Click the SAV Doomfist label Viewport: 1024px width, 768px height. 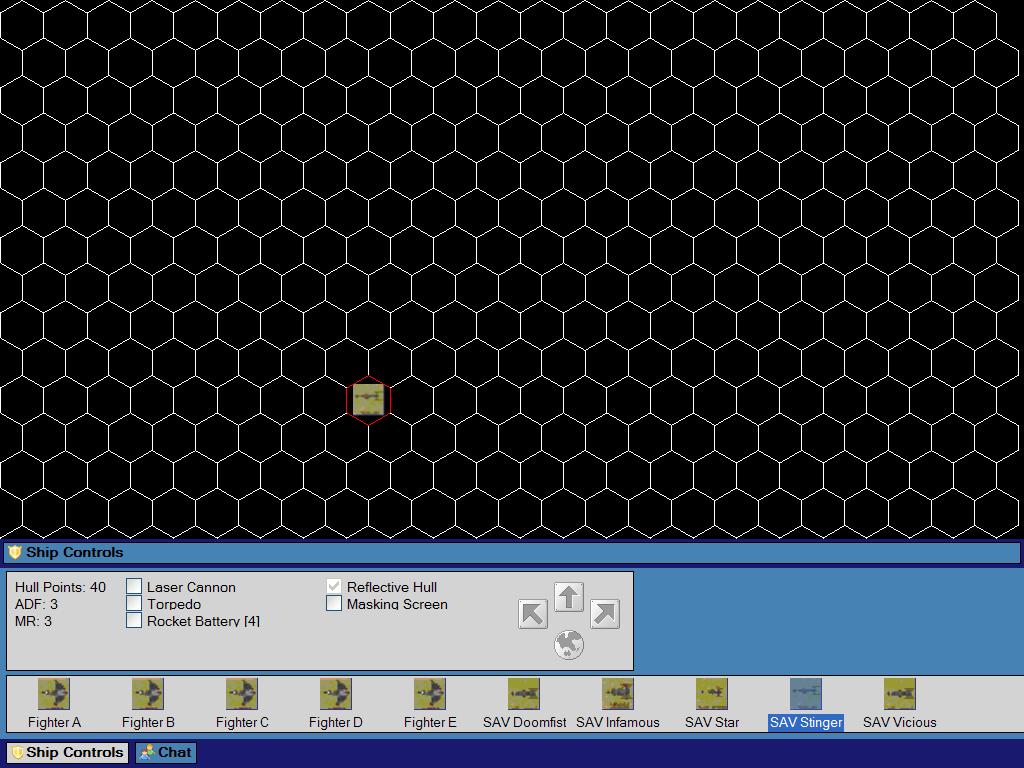coord(524,722)
